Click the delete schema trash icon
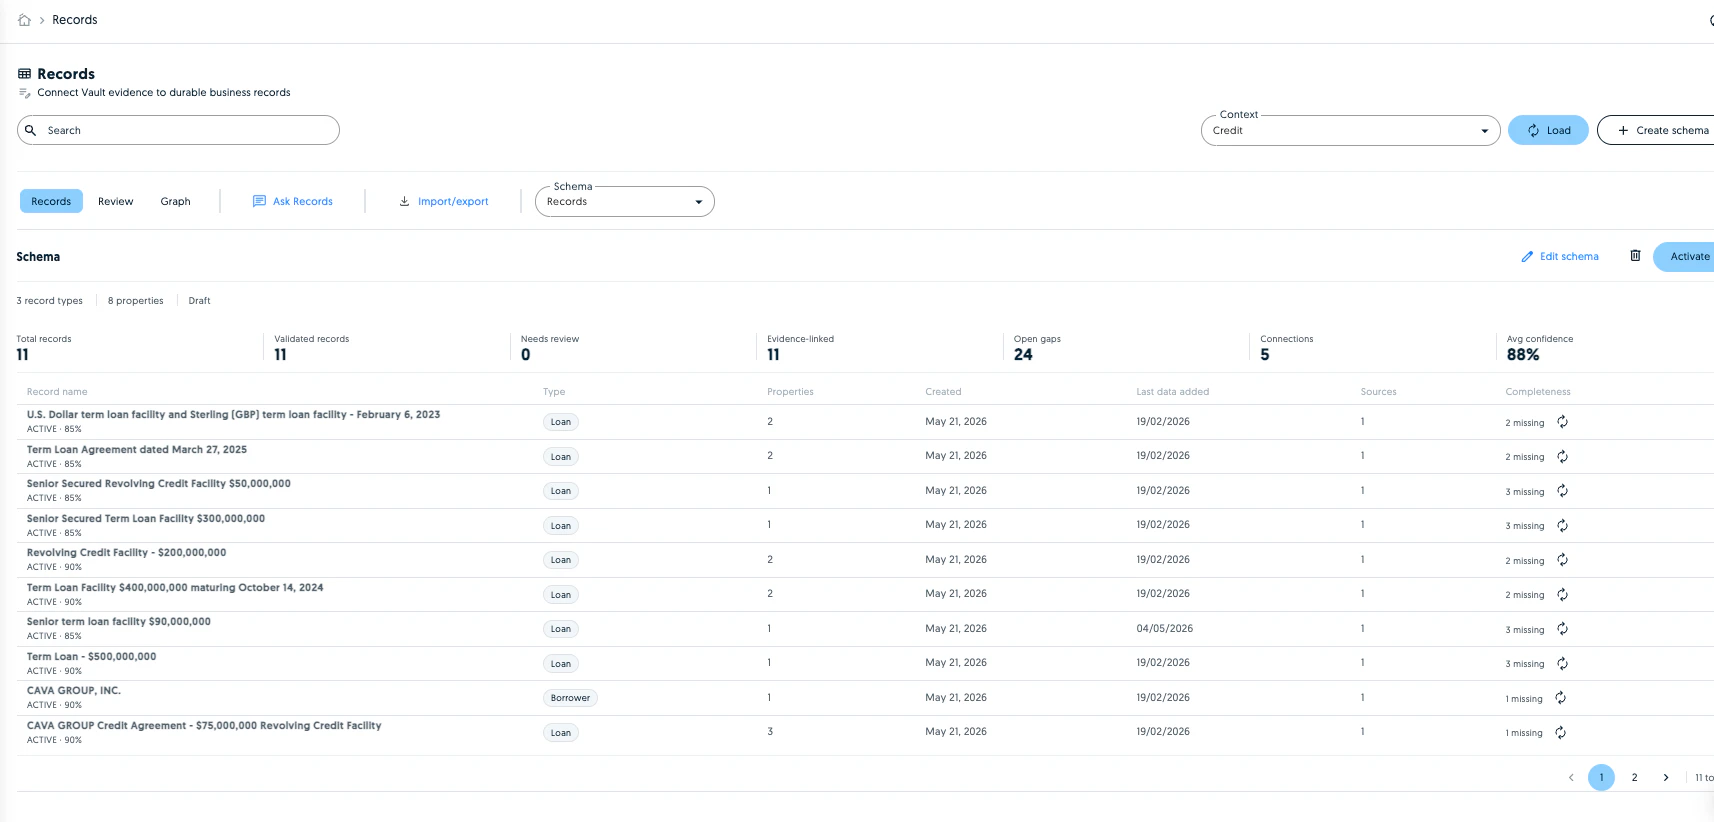 tap(1635, 256)
